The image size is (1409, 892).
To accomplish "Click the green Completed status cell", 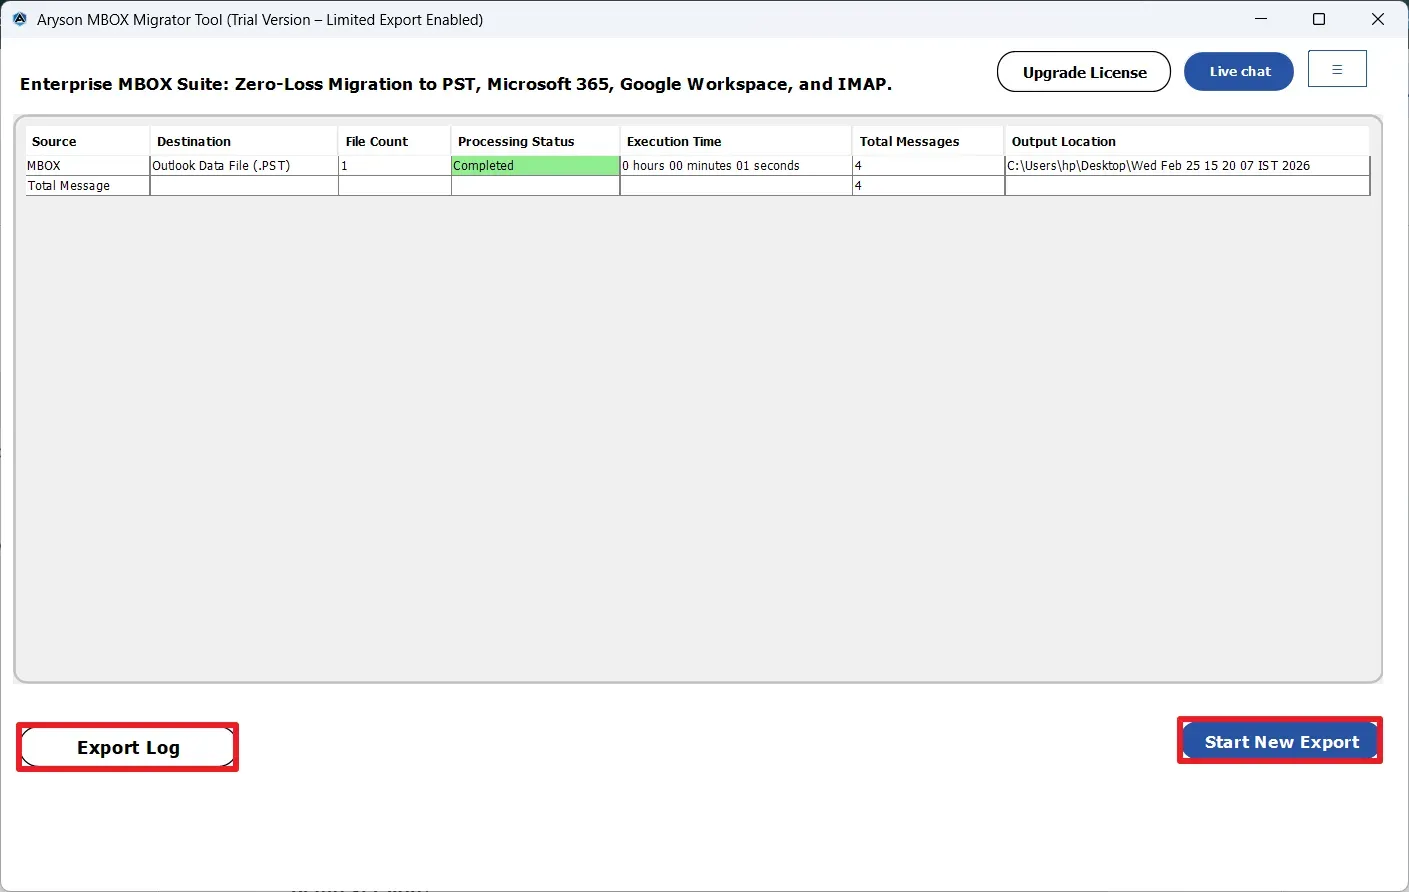I will click(535, 166).
